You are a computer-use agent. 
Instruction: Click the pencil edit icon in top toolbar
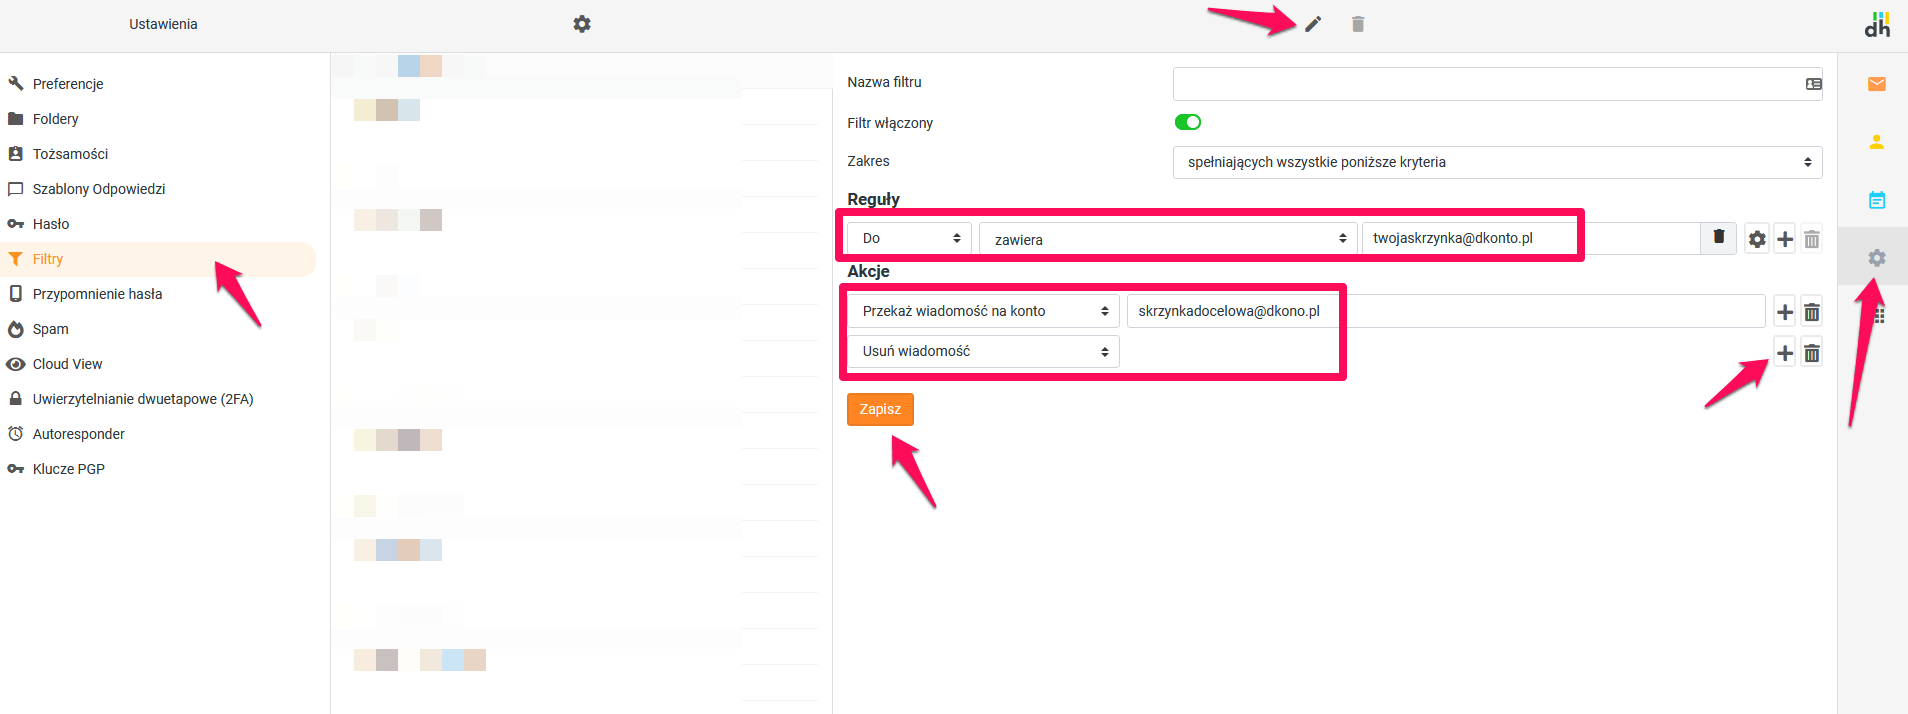pos(1313,24)
